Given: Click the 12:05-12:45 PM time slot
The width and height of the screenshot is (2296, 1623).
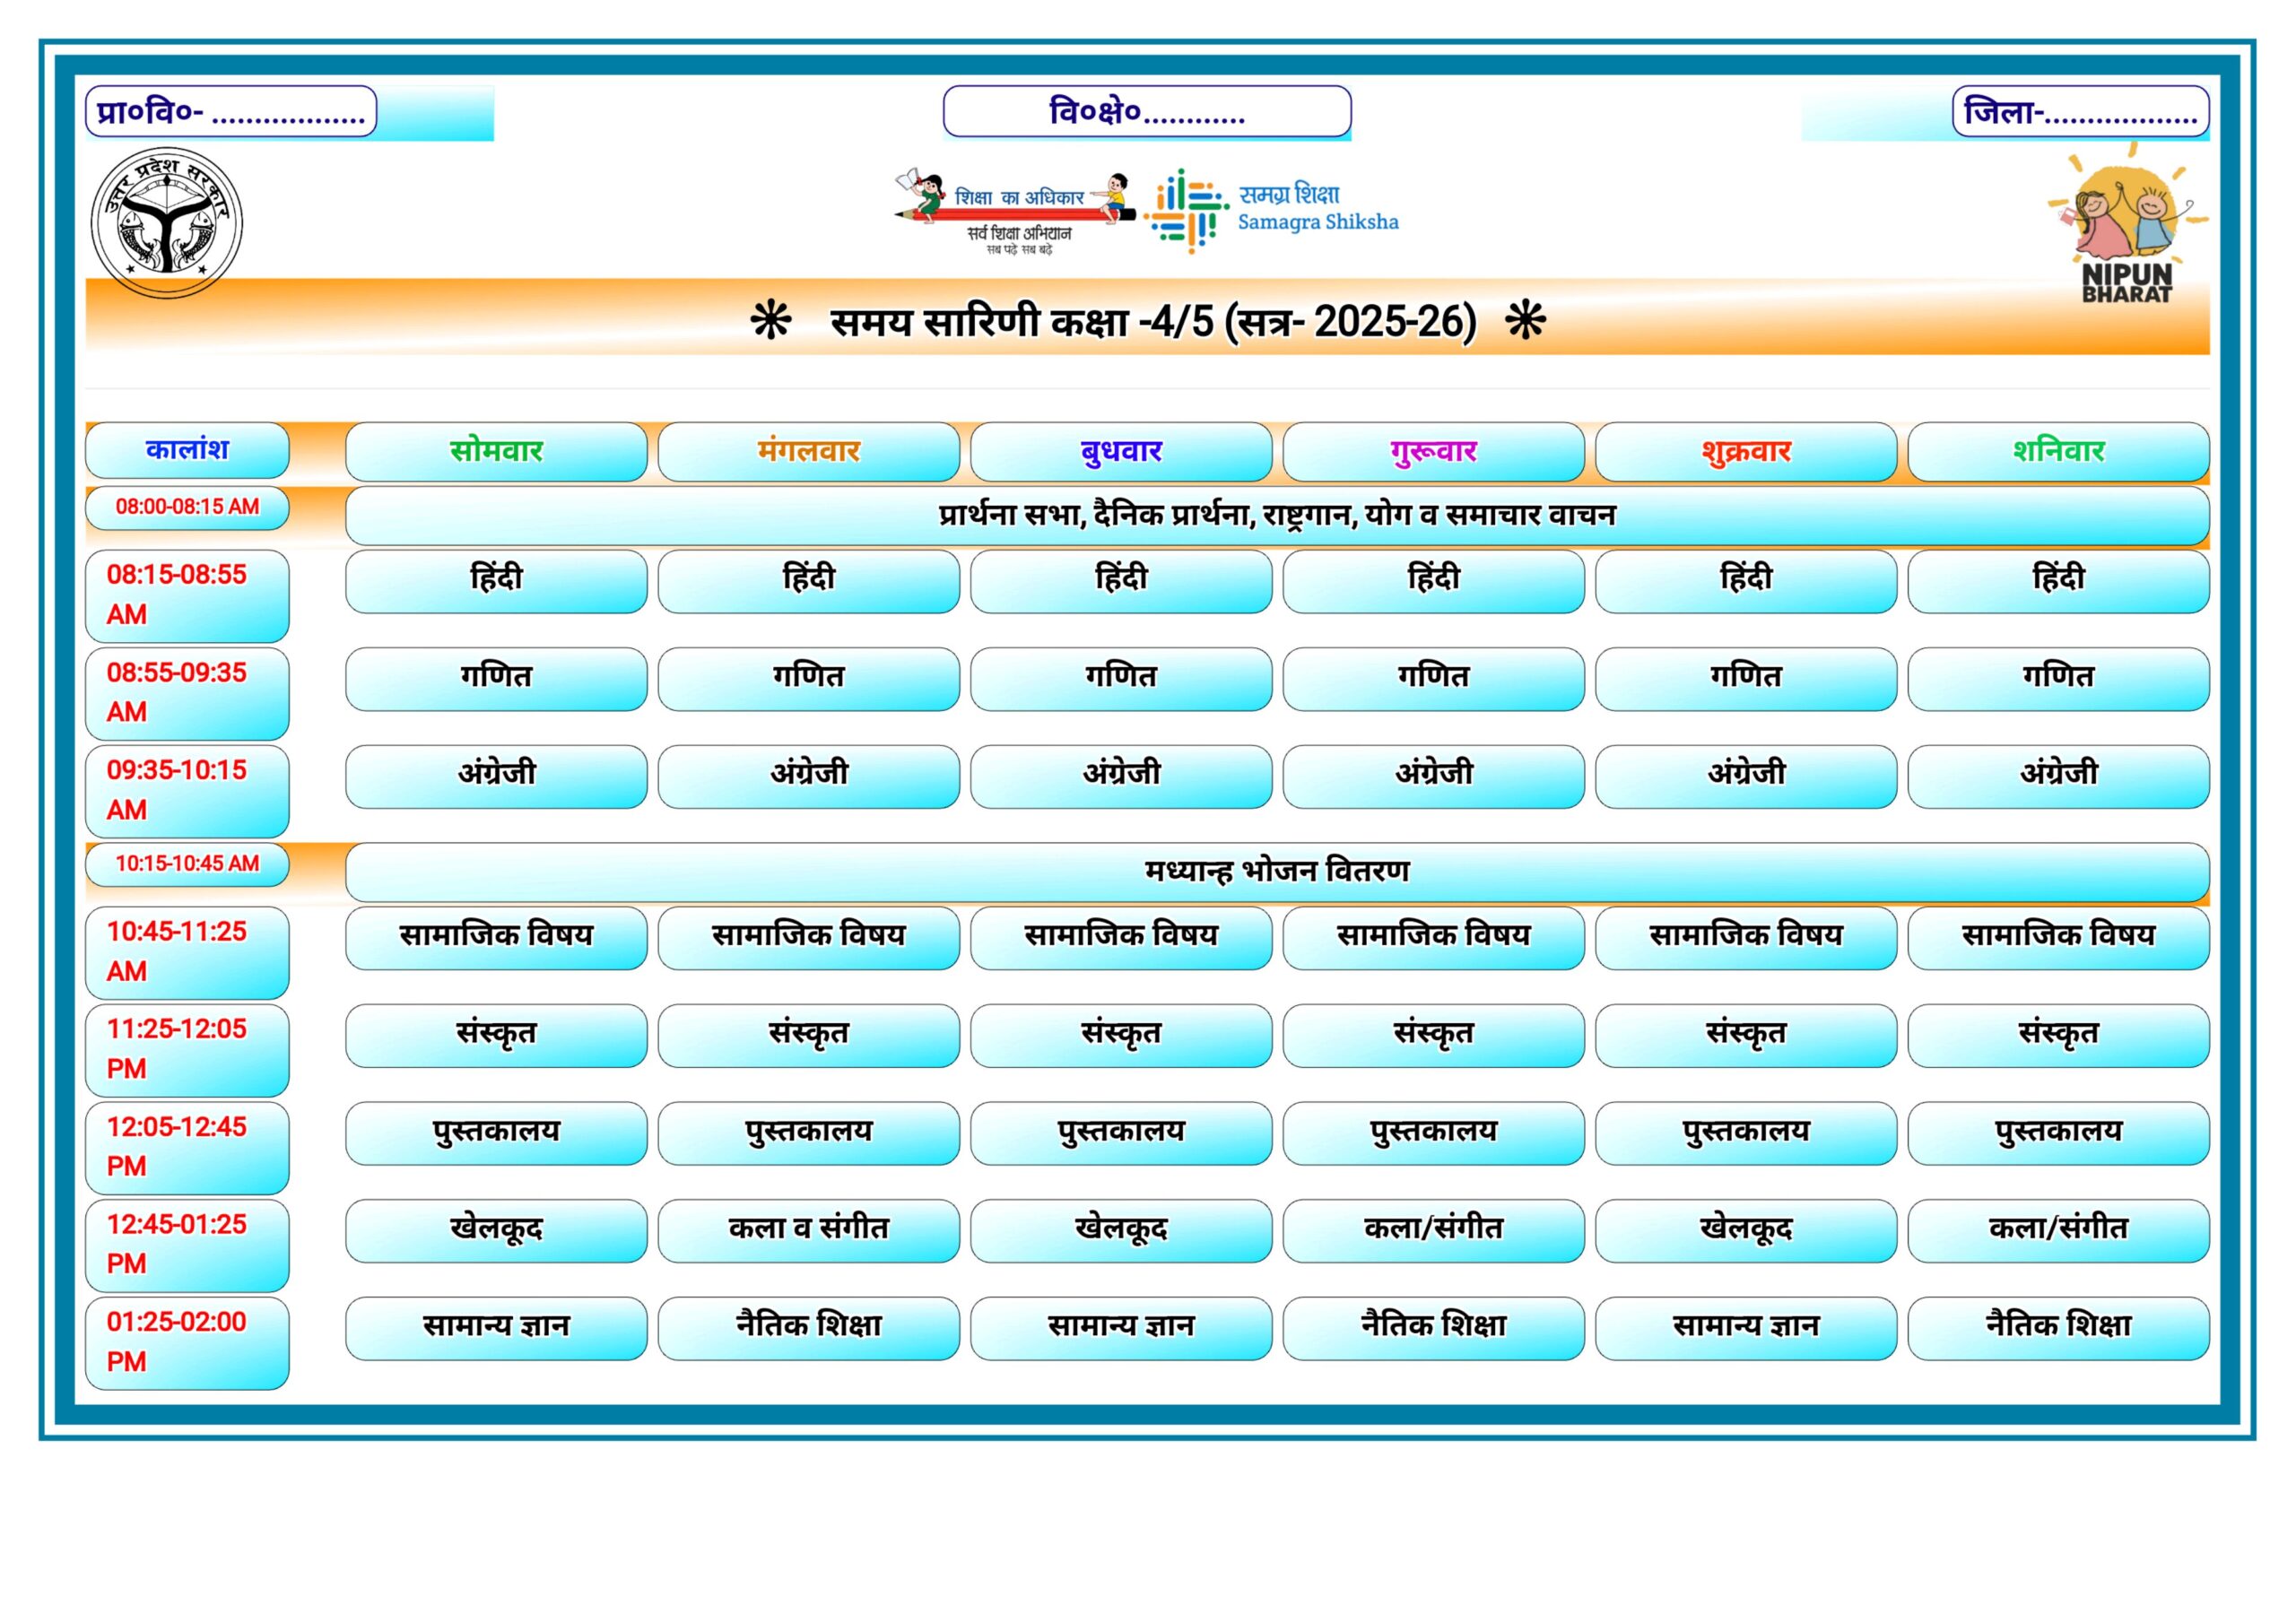Looking at the screenshot, I should [x=187, y=1148].
